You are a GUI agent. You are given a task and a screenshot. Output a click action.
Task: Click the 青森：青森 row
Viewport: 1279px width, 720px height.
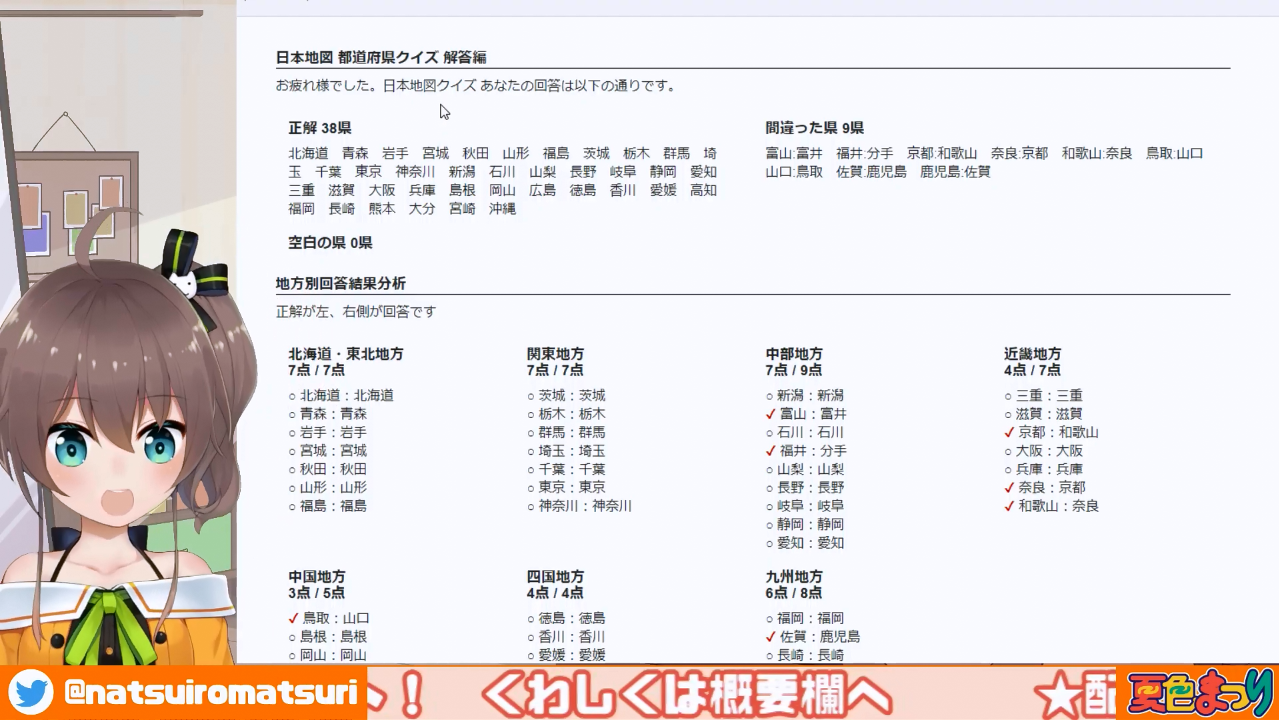click(x=328, y=414)
